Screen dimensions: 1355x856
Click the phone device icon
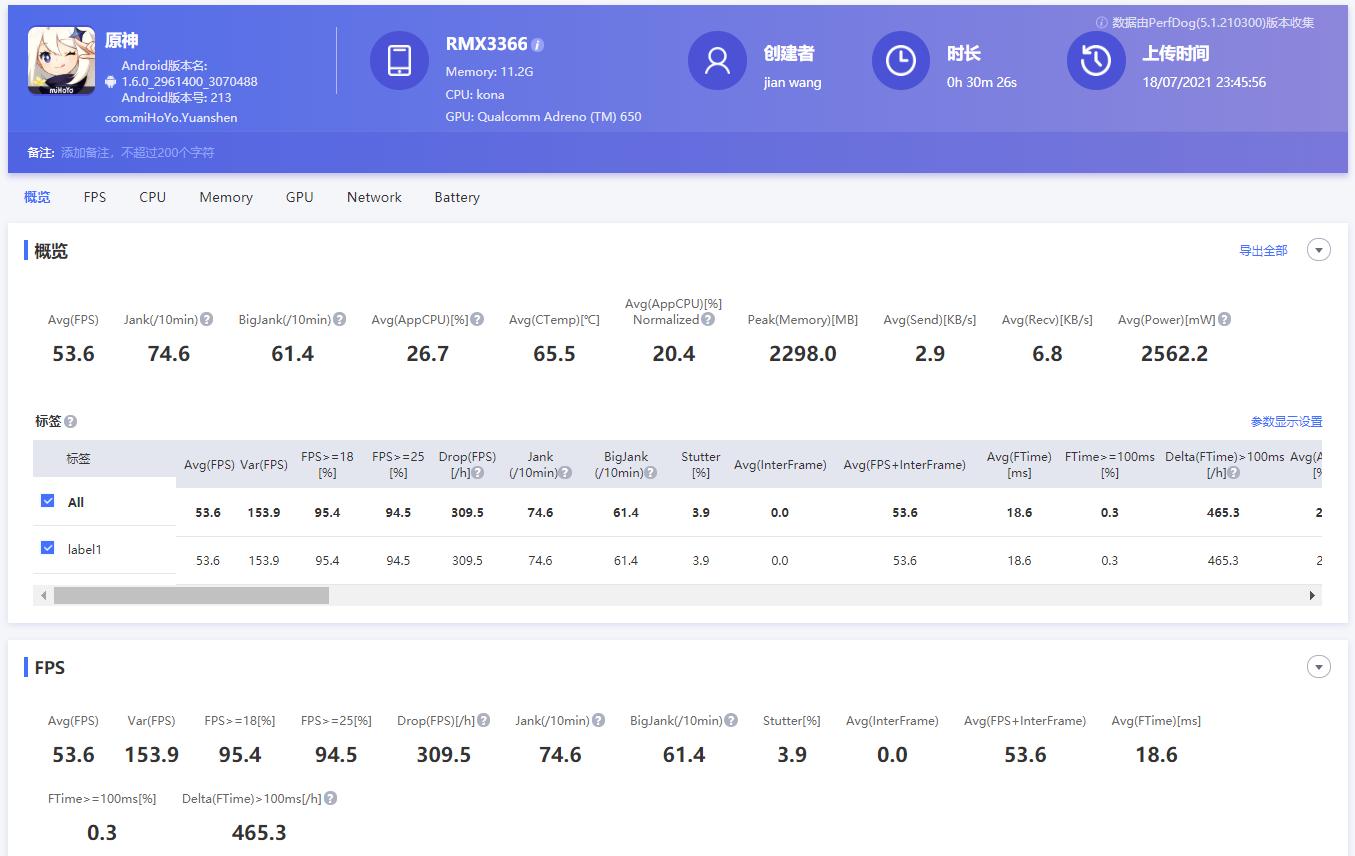399,61
